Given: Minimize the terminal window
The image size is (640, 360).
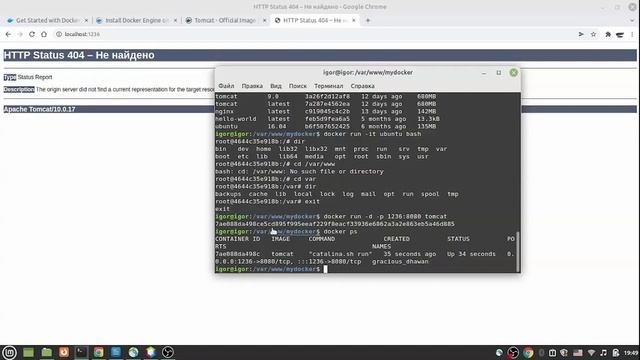Looking at the screenshot, I should coord(484,73).
